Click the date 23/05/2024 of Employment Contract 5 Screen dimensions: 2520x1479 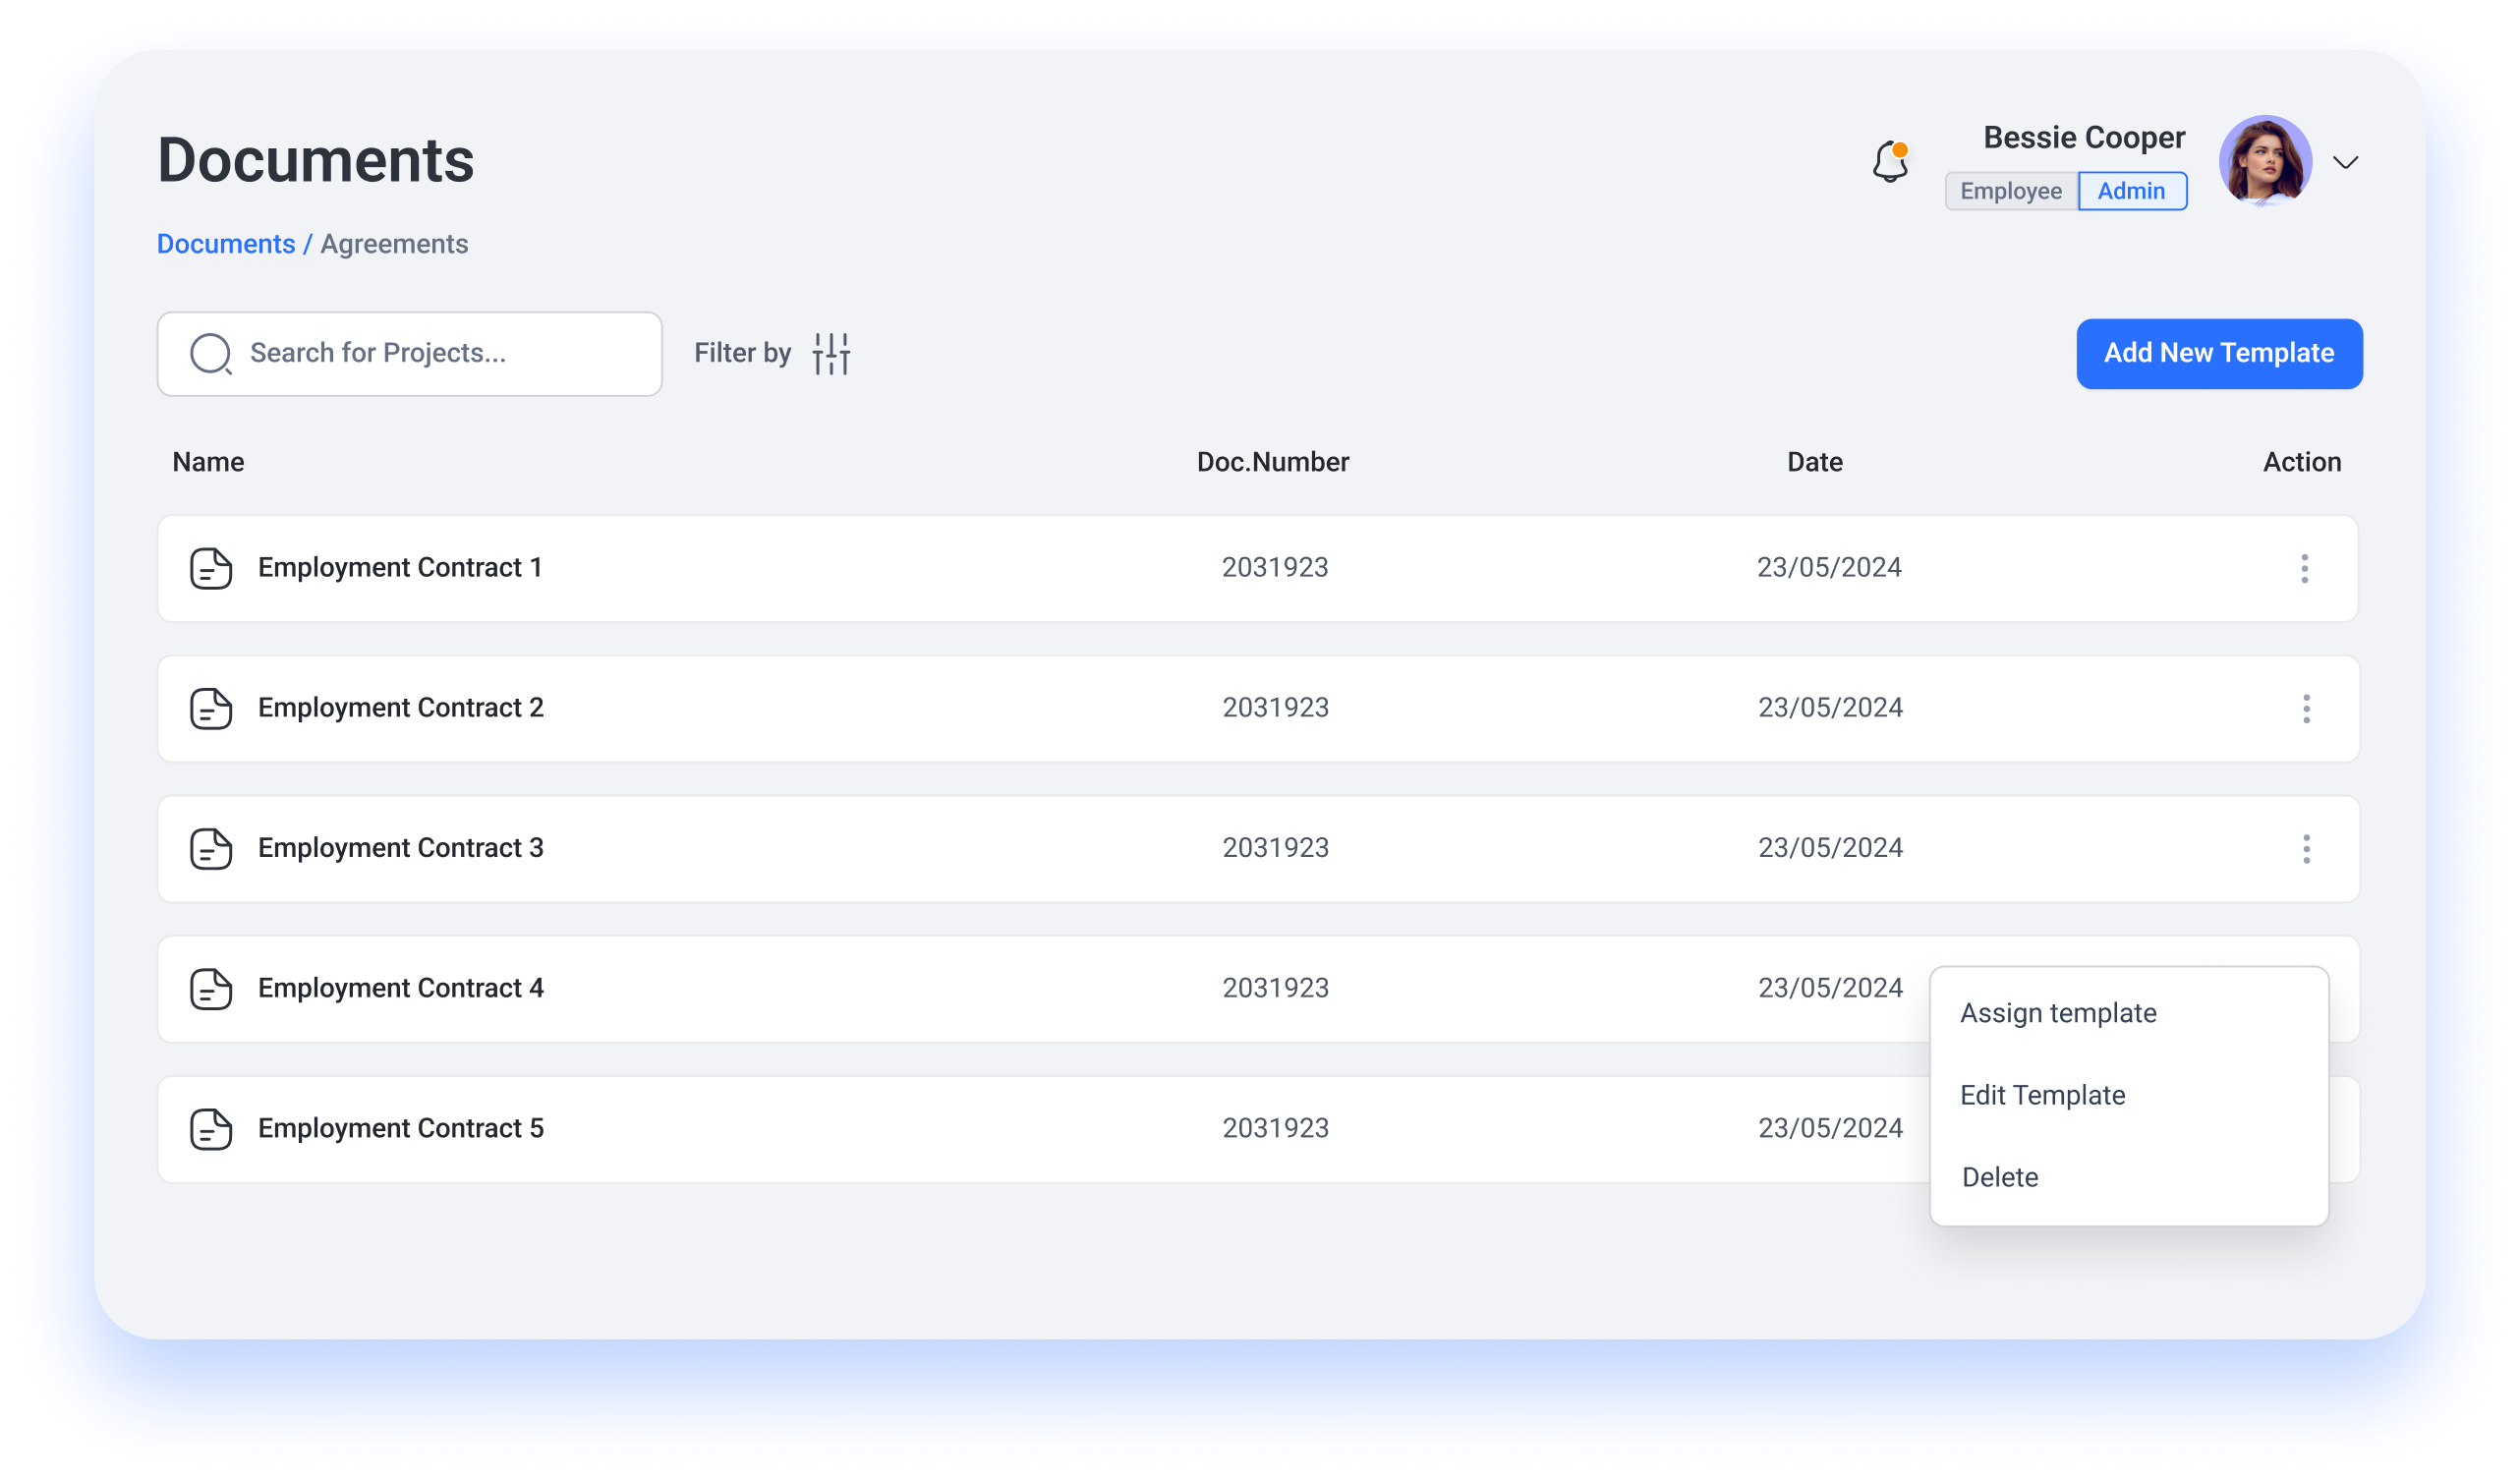(1830, 1128)
